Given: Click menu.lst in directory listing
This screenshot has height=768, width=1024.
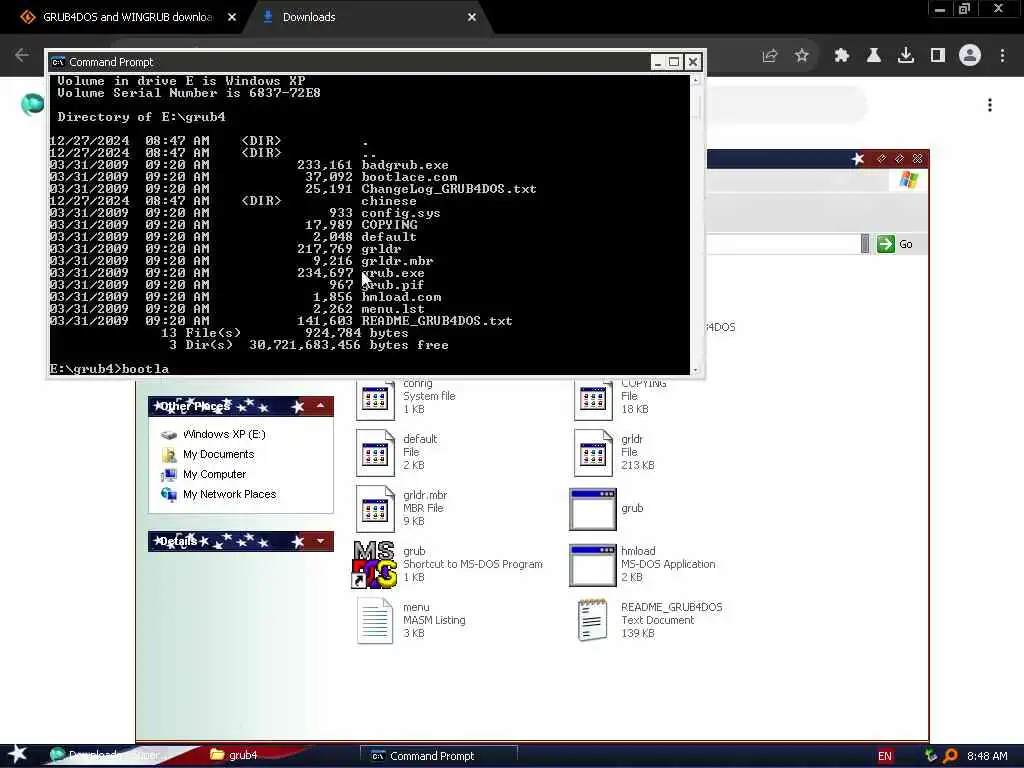Looking at the screenshot, I should pyautogui.click(x=393, y=309).
